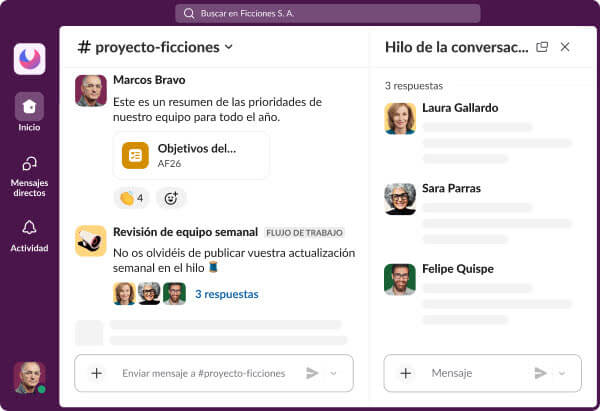This screenshot has height=411, width=600.
Task: Go to Inicio in the sidebar
Action: [29, 107]
